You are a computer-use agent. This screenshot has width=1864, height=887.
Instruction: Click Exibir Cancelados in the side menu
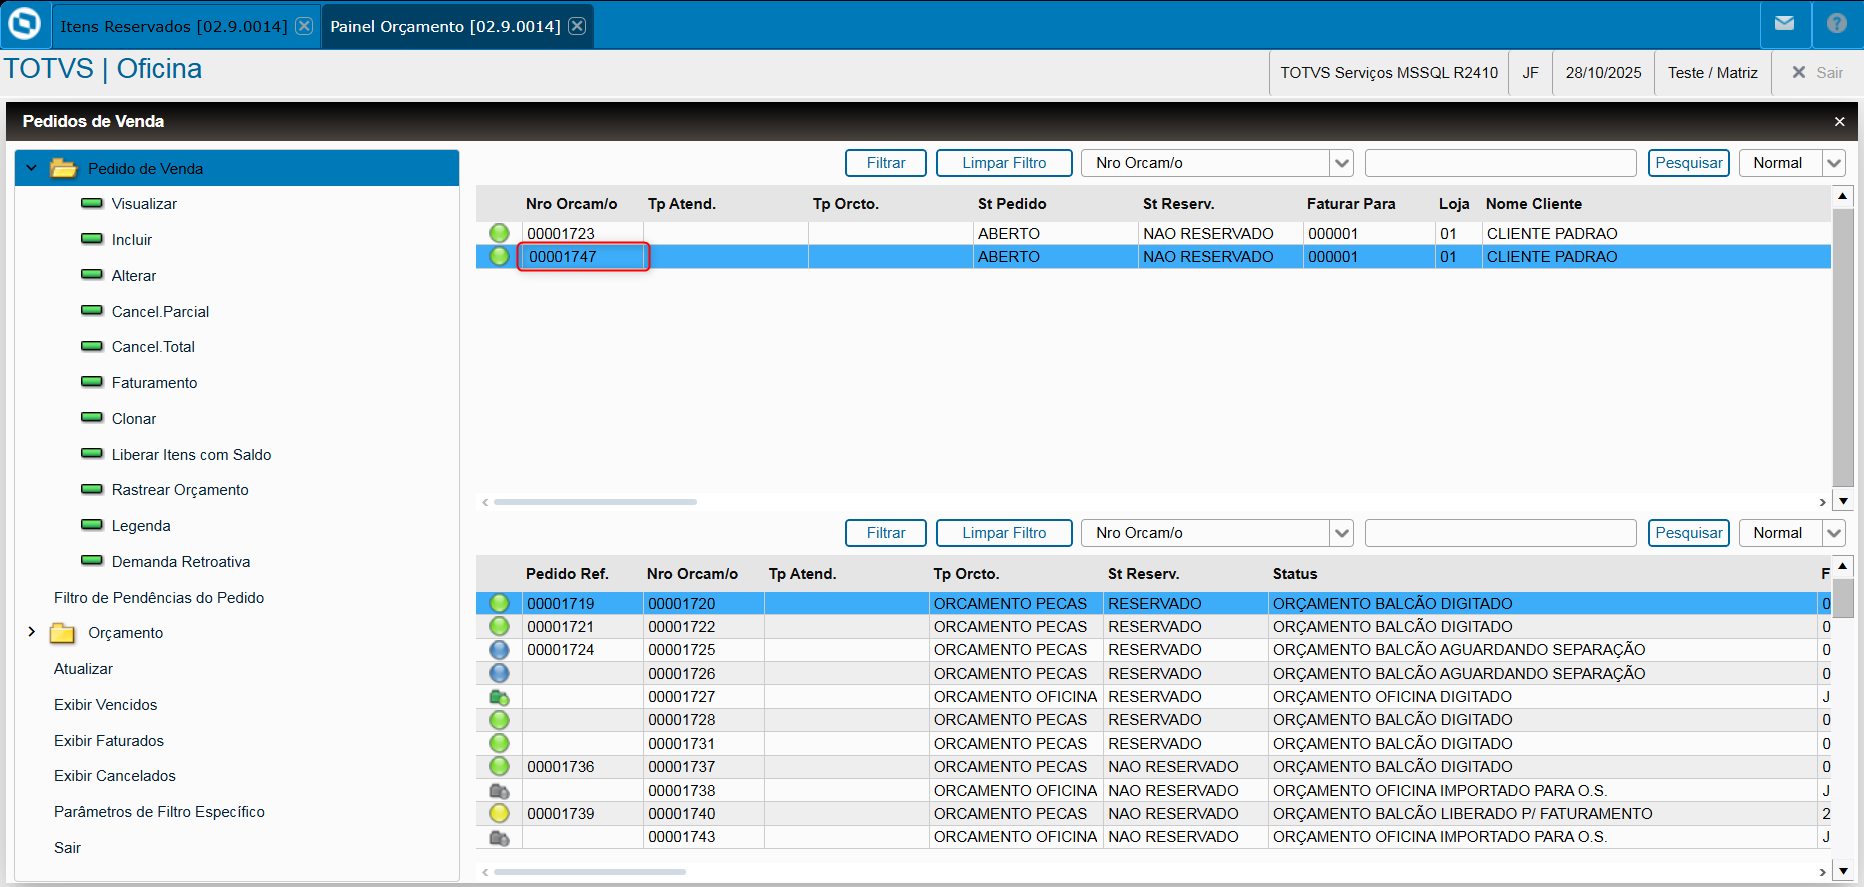115,776
